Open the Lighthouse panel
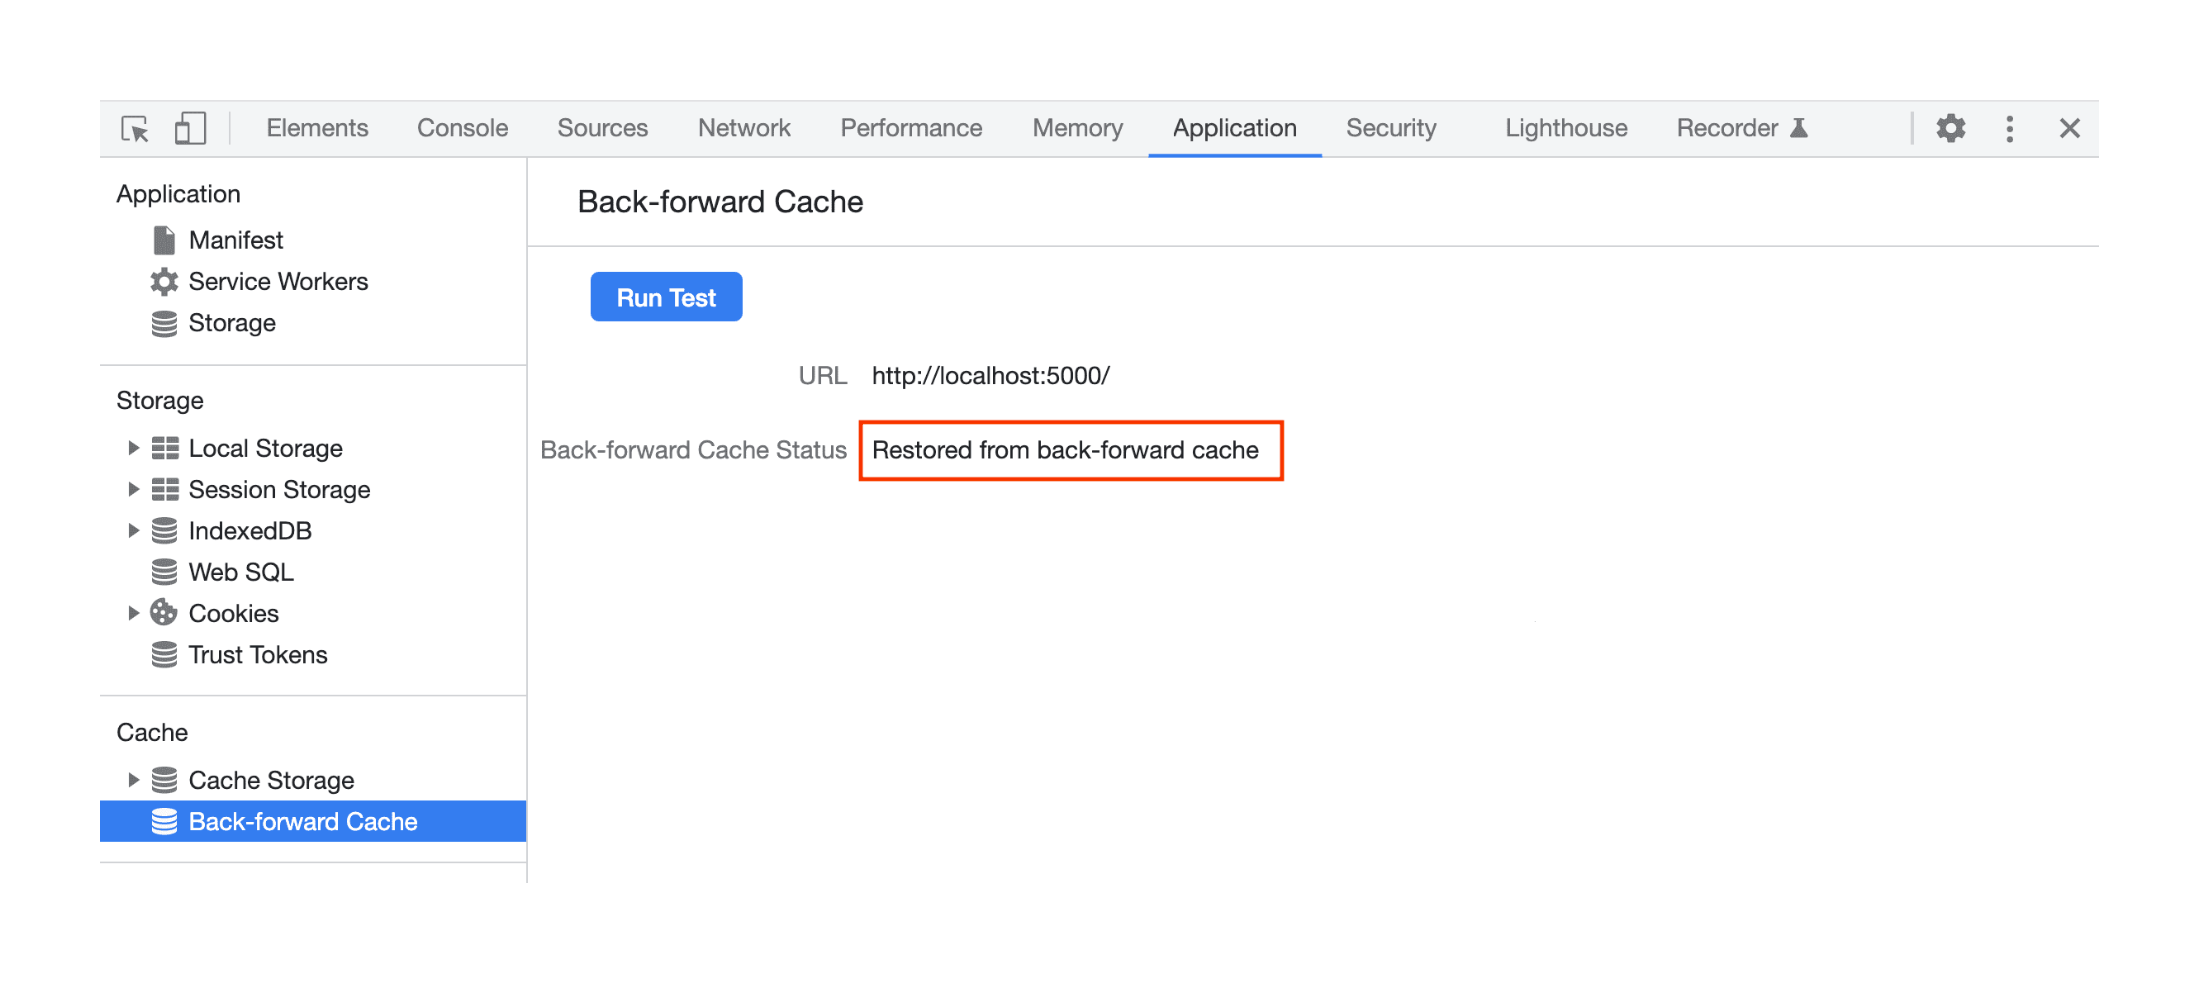 pyautogui.click(x=1565, y=128)
